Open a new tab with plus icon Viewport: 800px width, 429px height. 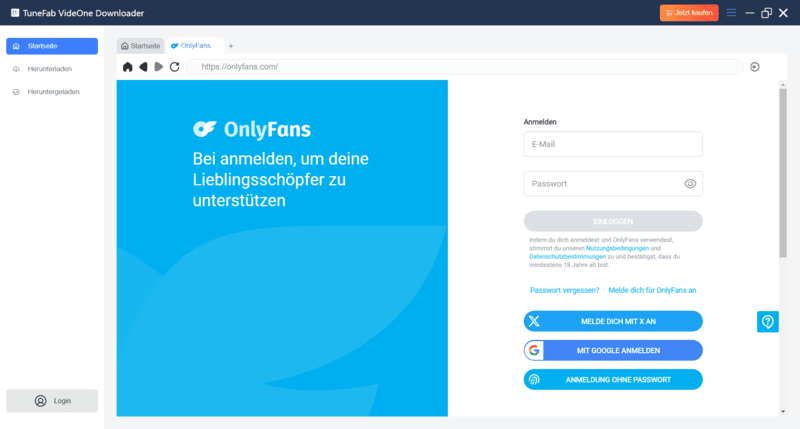point(231,46)
